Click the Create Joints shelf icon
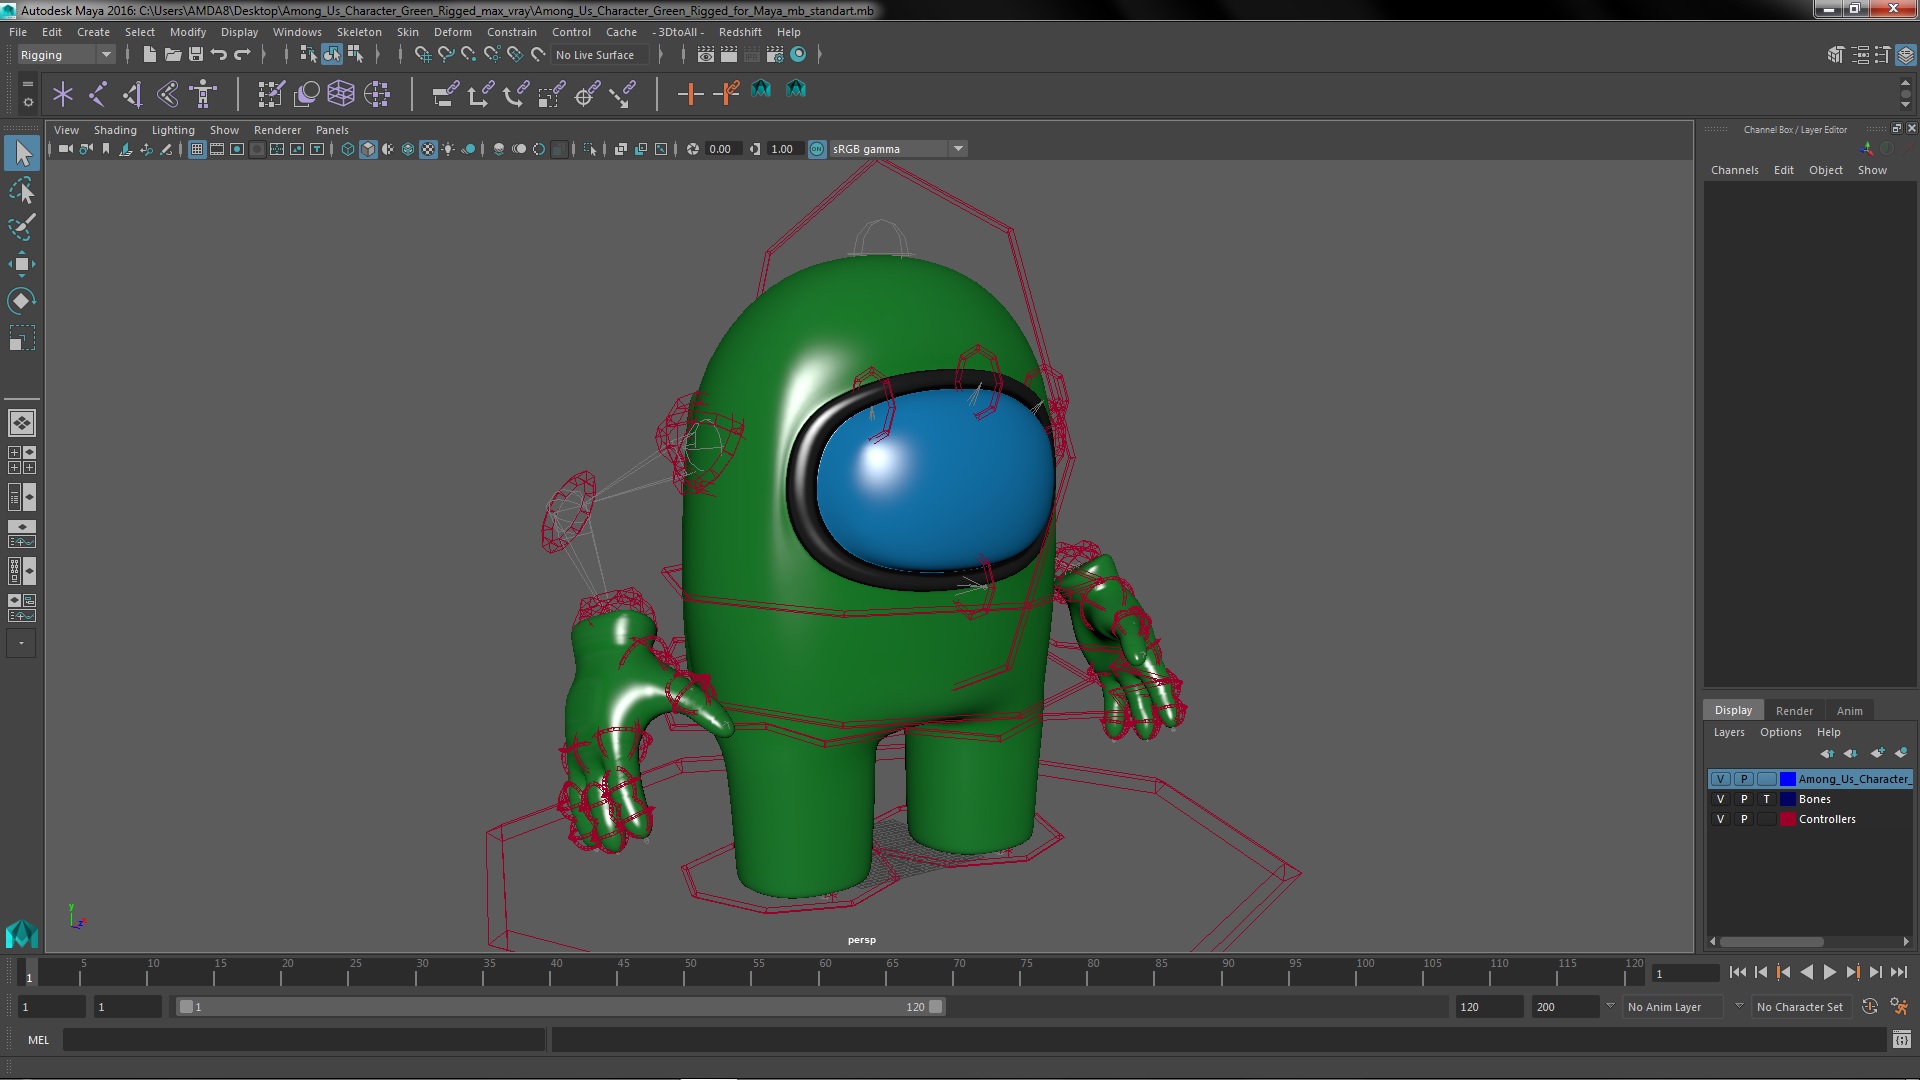 click(98, 94)
